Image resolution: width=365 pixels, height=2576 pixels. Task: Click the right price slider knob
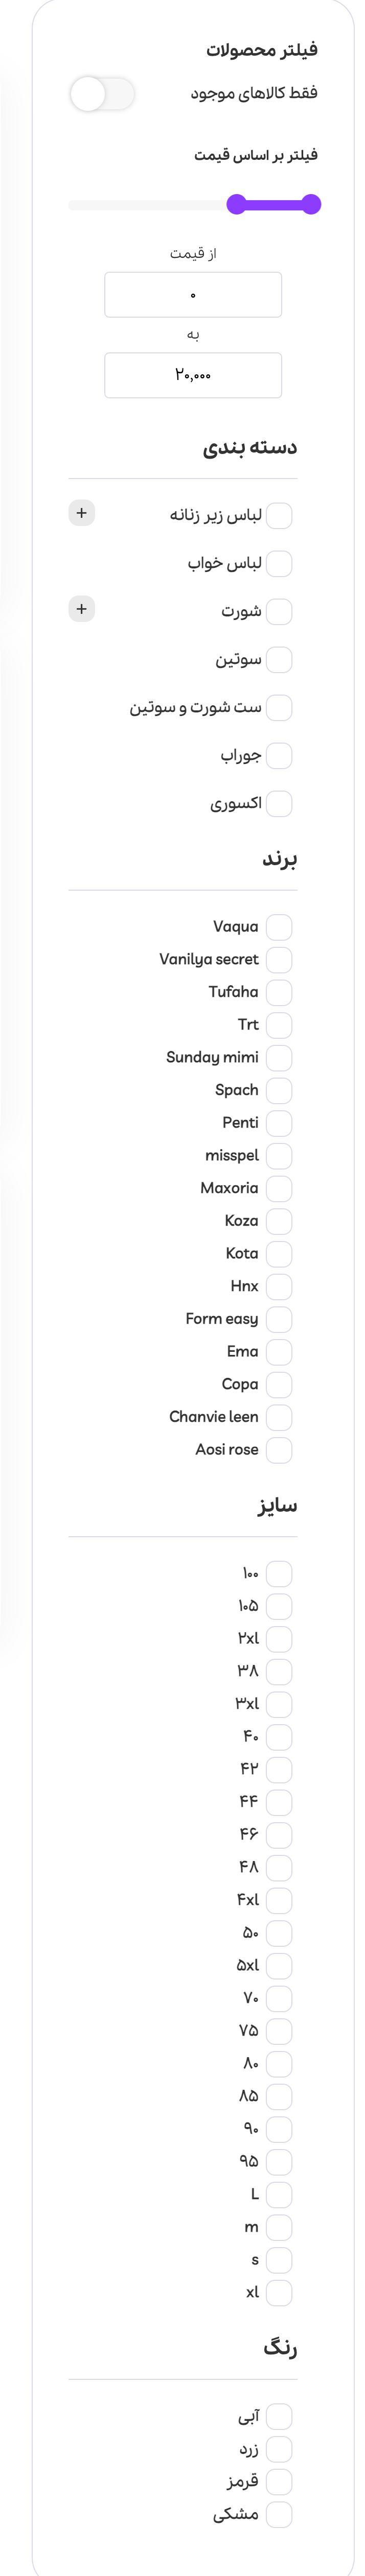coord(311,205)
